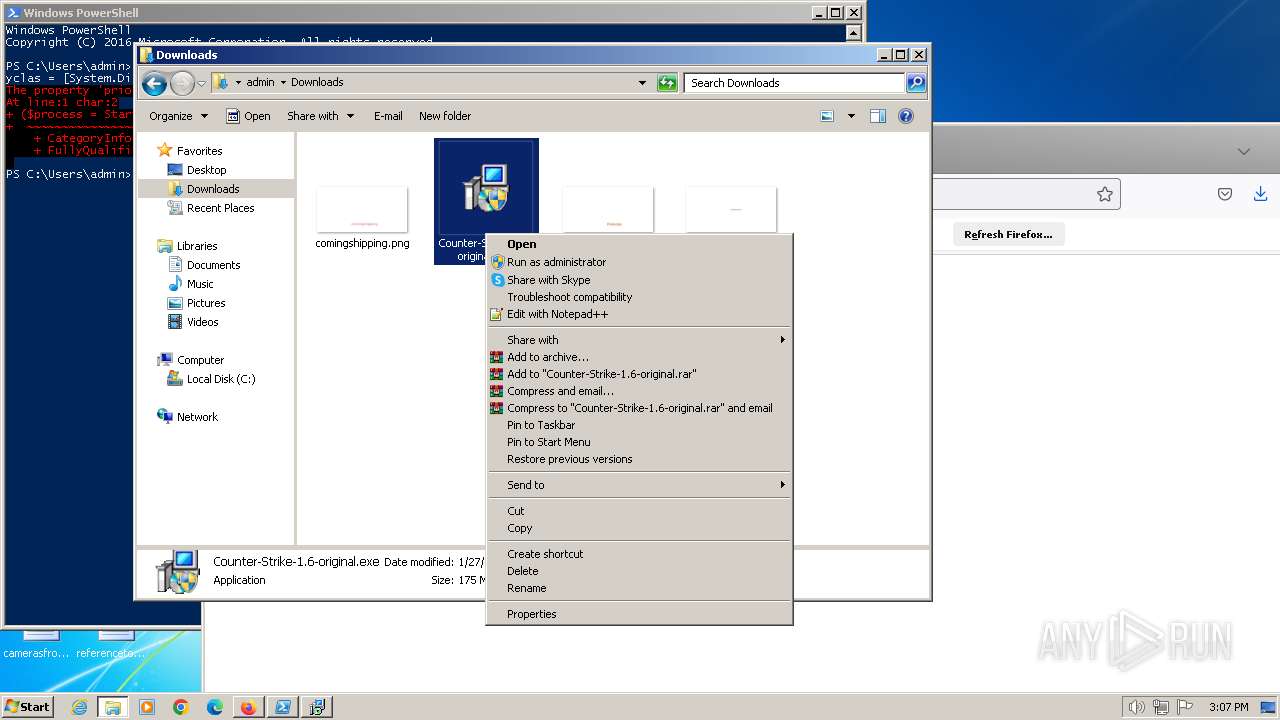Choose Pin to Start Menu

click(x=639, y=442)
